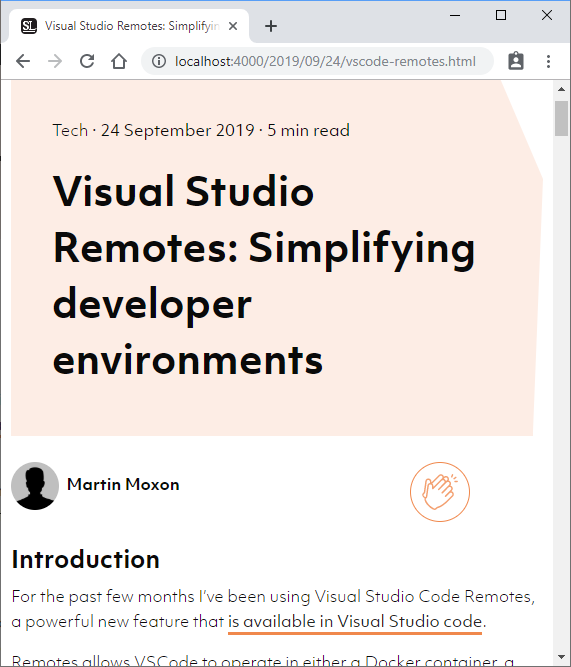Close the Visual Studio Remotes tab
The height and width of the screenshot is (667, 571).
233,26
